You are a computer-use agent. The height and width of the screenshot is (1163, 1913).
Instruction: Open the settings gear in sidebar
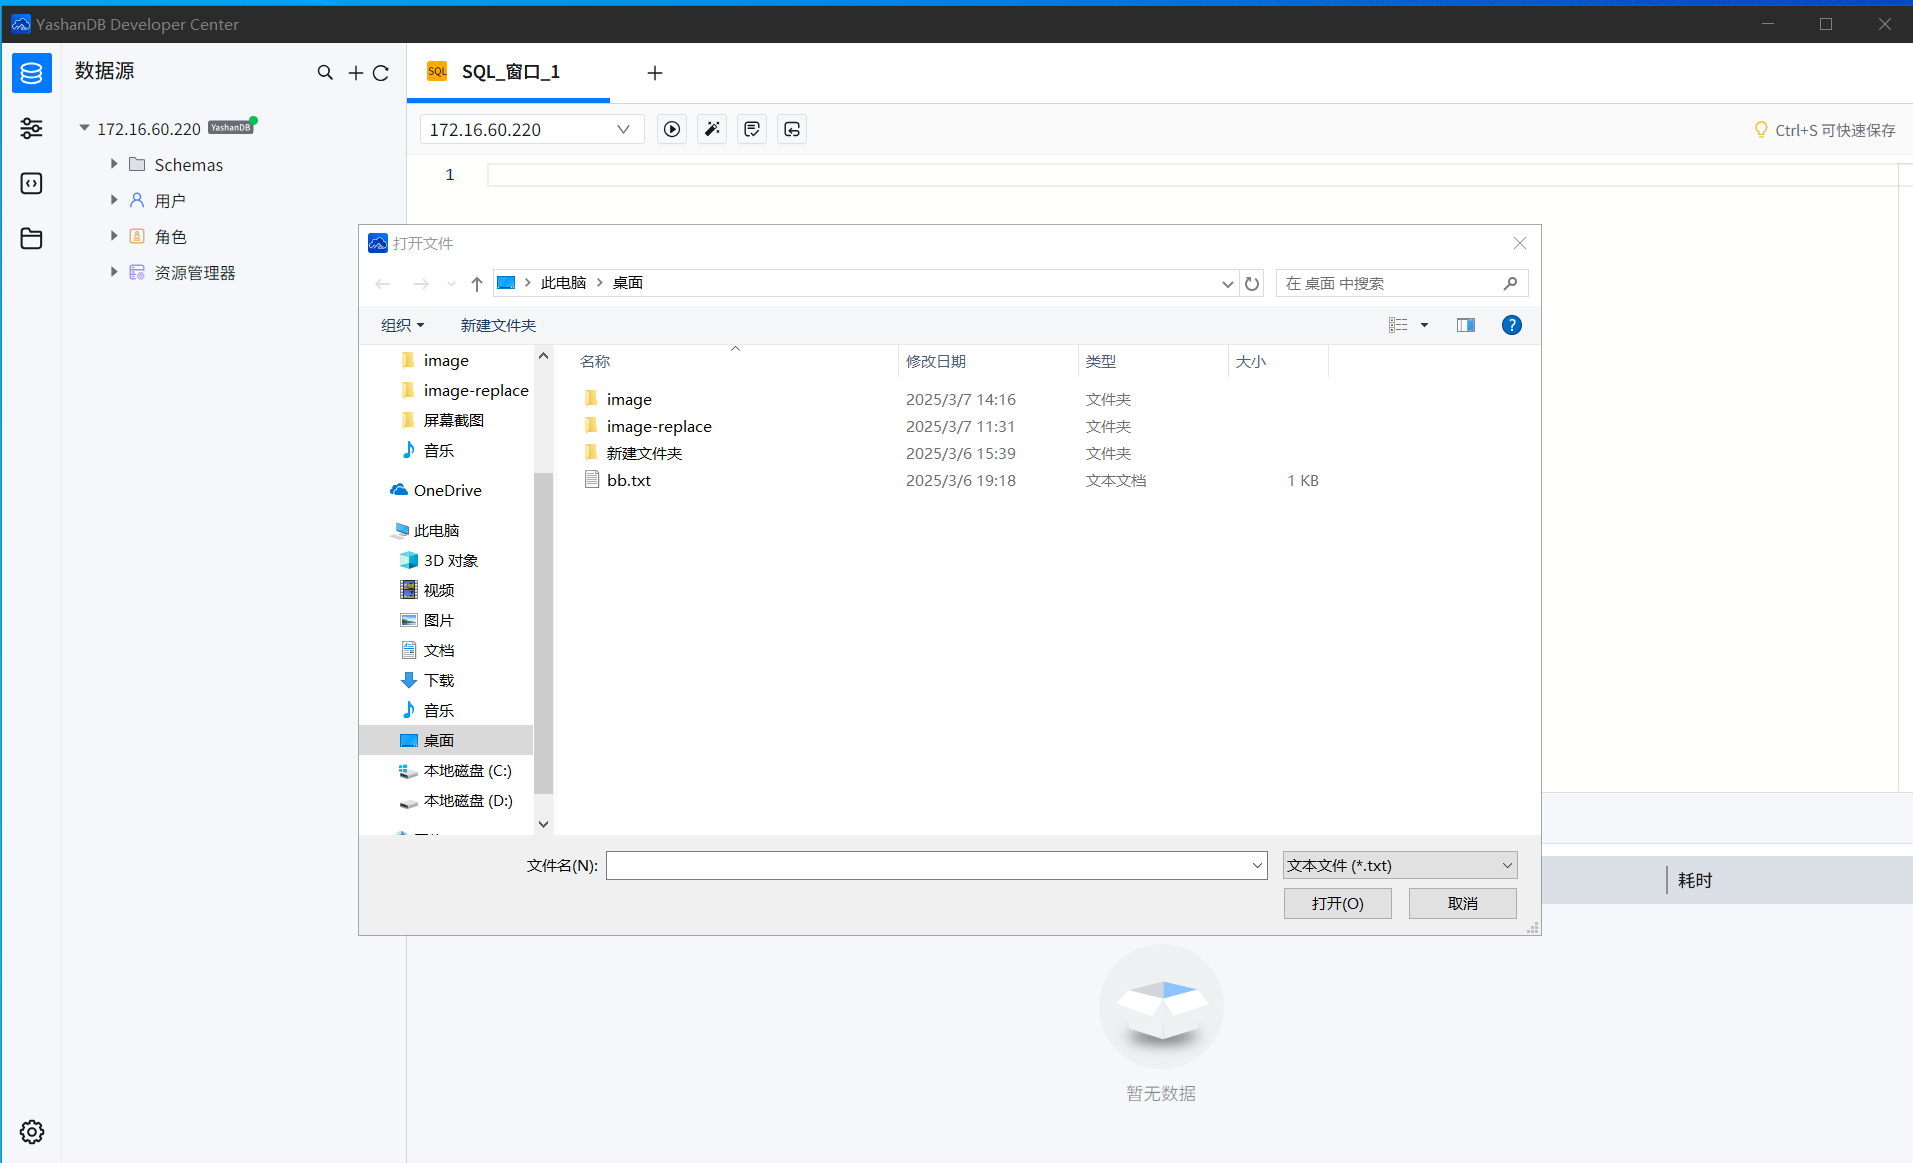32,1131
